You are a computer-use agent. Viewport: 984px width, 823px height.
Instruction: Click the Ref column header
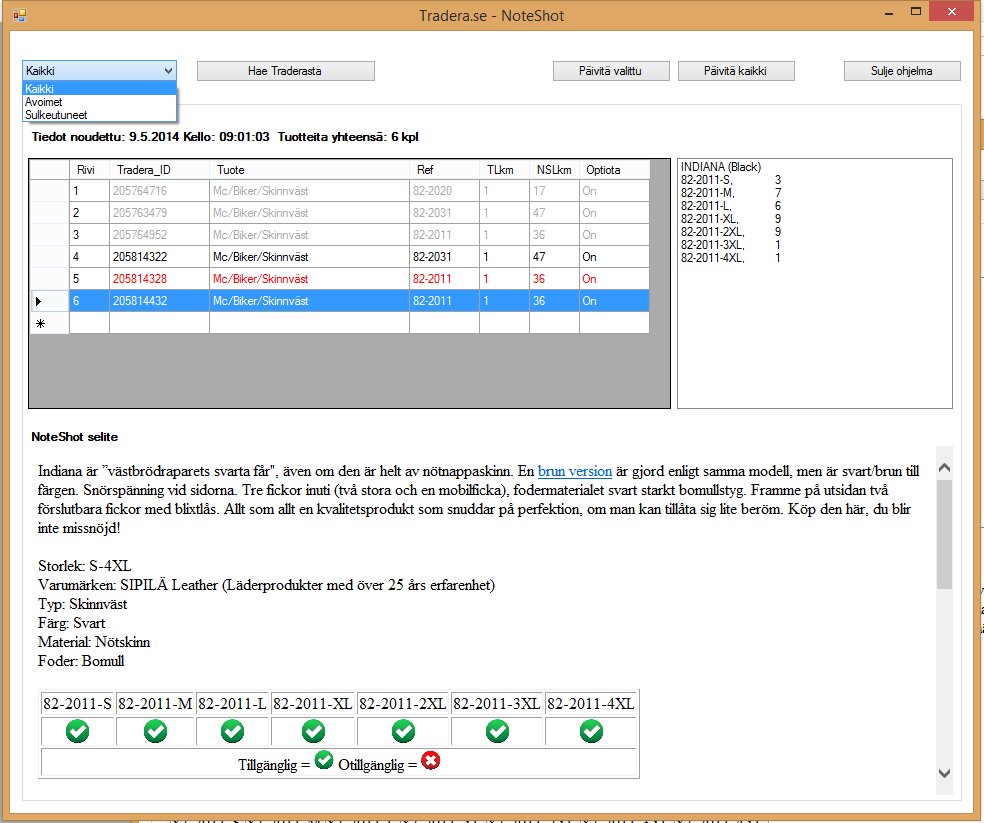(x=444, y=169)
